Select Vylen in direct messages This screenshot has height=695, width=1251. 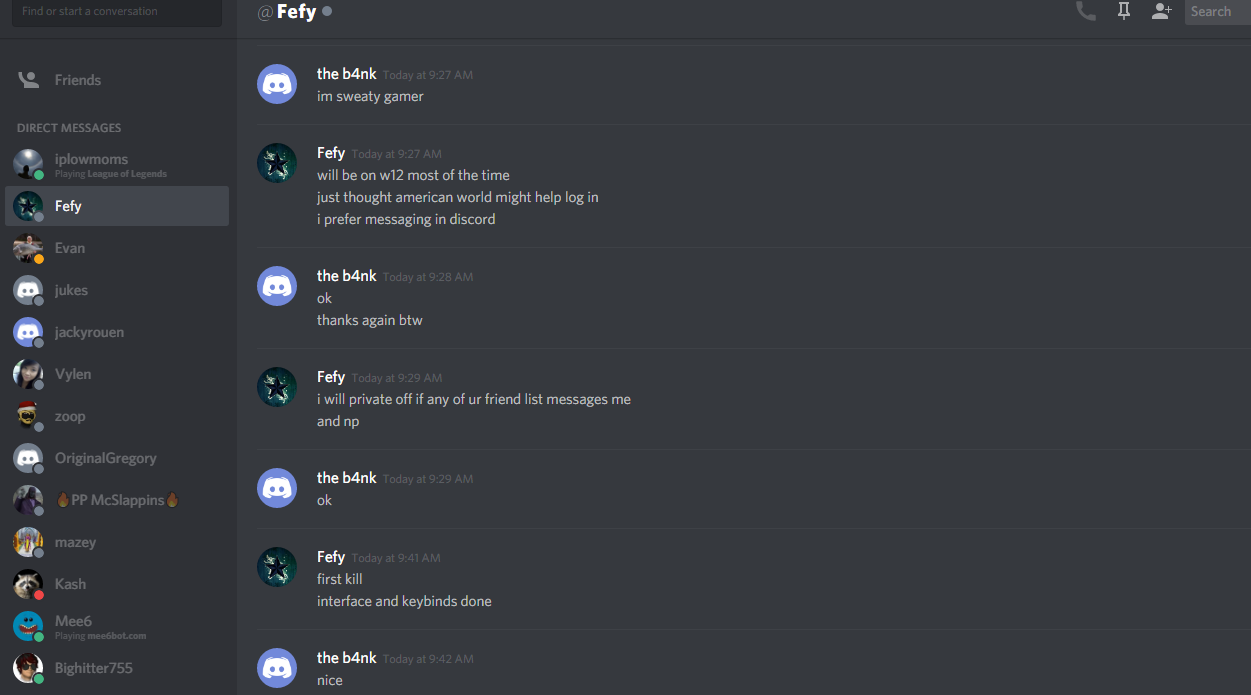point(117,374)
